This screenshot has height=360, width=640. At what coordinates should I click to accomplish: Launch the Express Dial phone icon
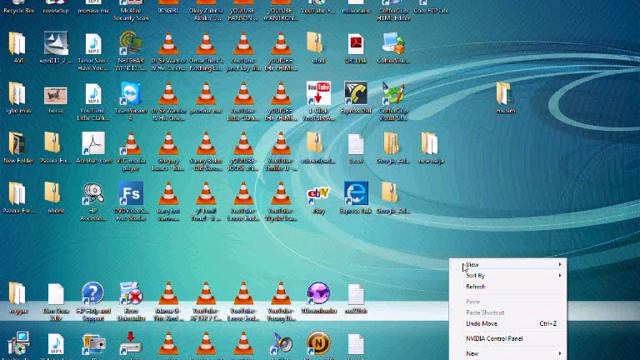[x=356, y=93]
